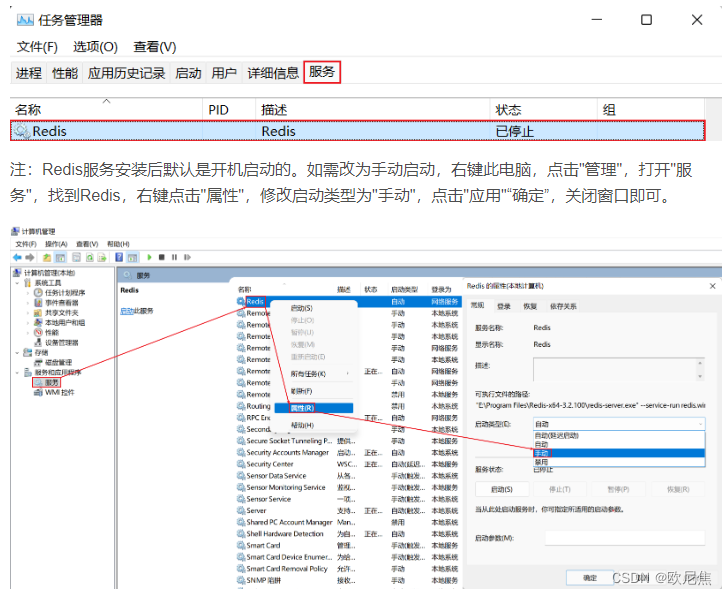Choose 自动(延迟启动) in the startup type list
Image resolution: width=727 pixels, height=595 pixels.
point(619,435)
